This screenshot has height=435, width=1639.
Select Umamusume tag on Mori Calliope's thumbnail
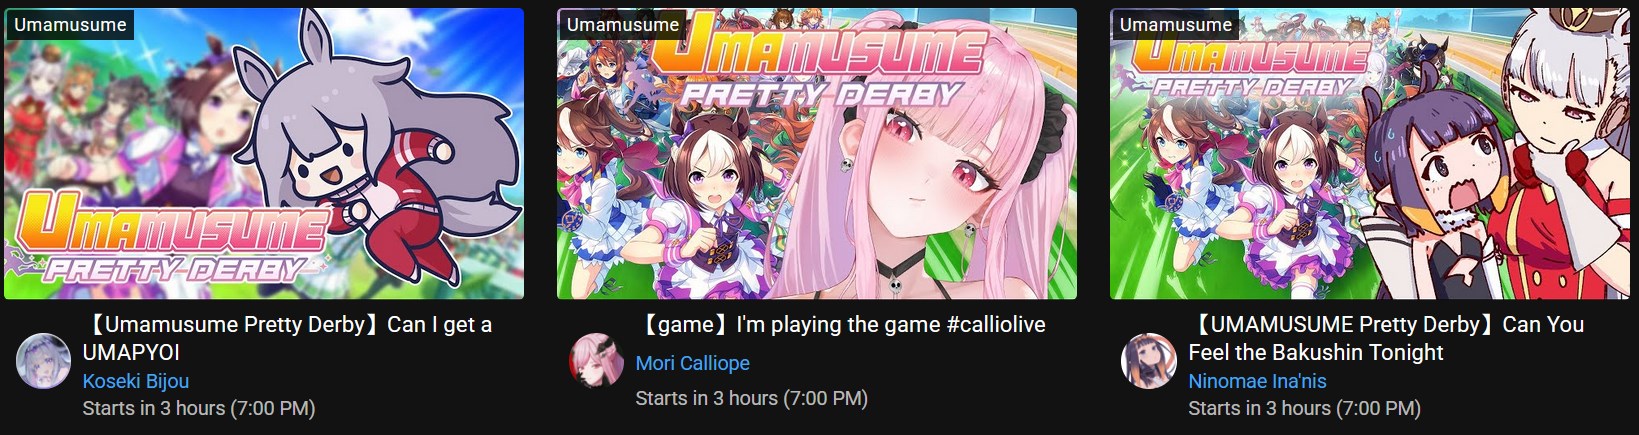coord(623,24)
